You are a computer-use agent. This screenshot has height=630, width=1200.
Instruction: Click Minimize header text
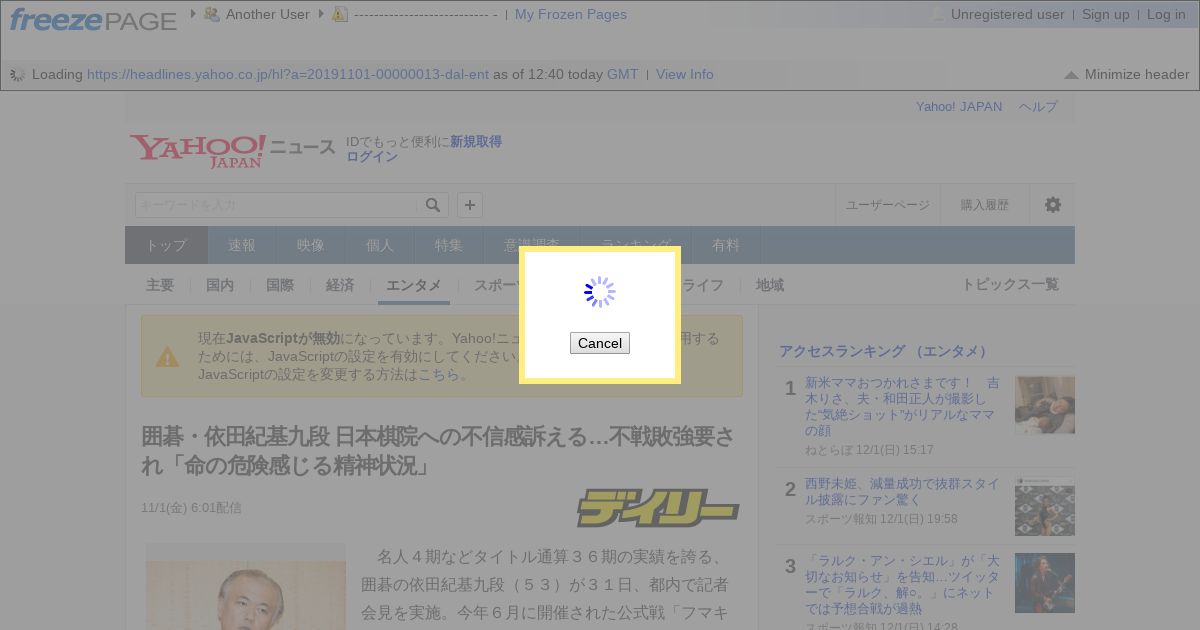(x=1137, y=74)
